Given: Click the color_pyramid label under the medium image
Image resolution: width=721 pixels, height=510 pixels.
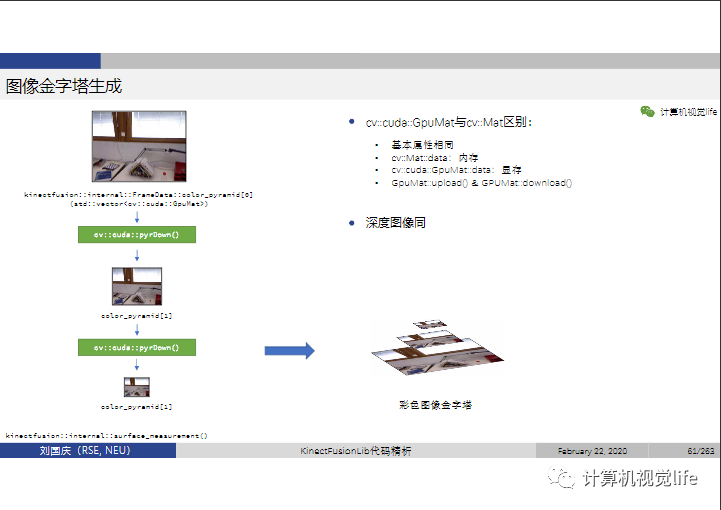Looking at the screenshot, I should point(137,316).
